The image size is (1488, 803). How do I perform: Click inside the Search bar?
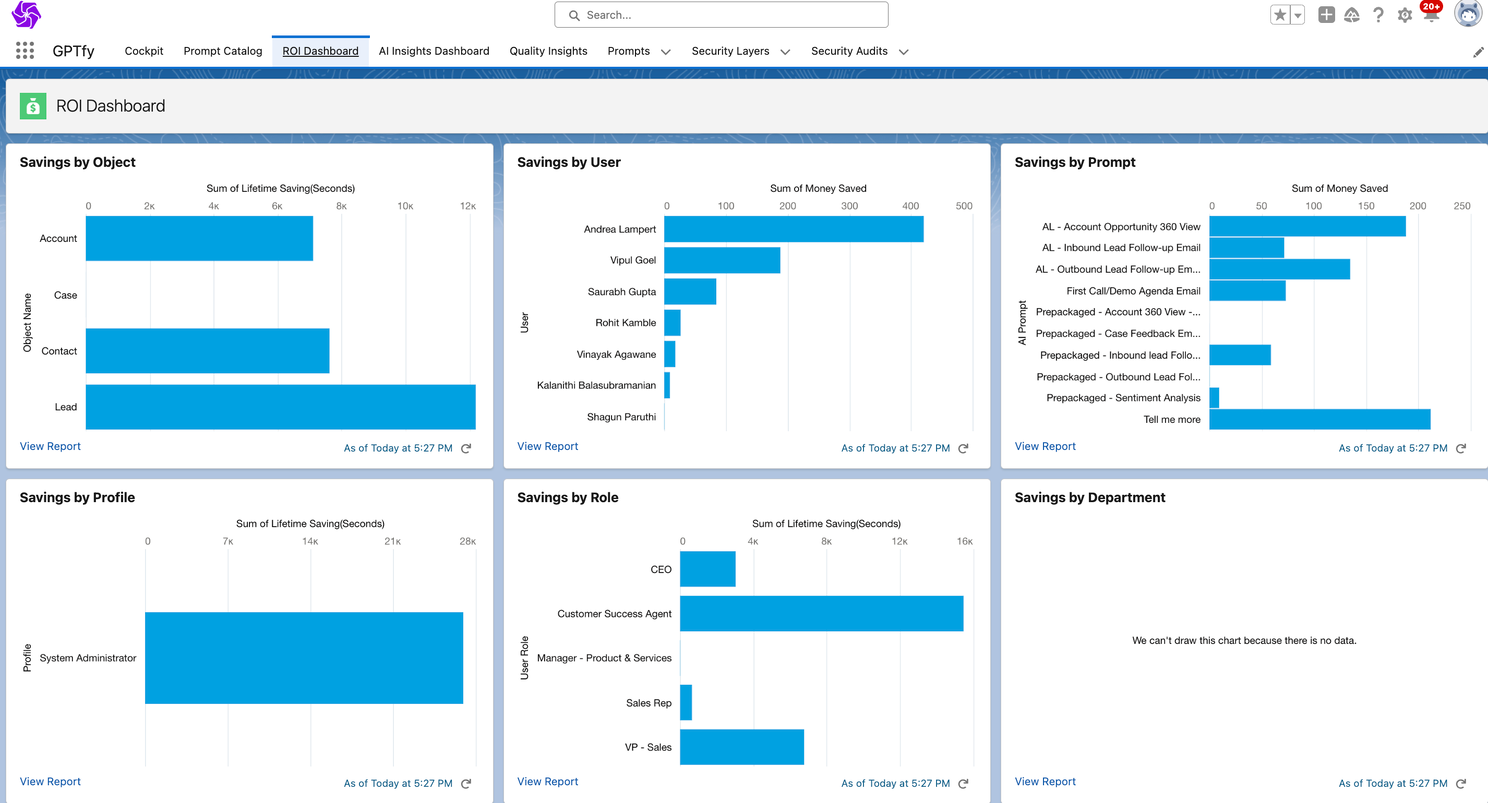click(x=720, y=15)
